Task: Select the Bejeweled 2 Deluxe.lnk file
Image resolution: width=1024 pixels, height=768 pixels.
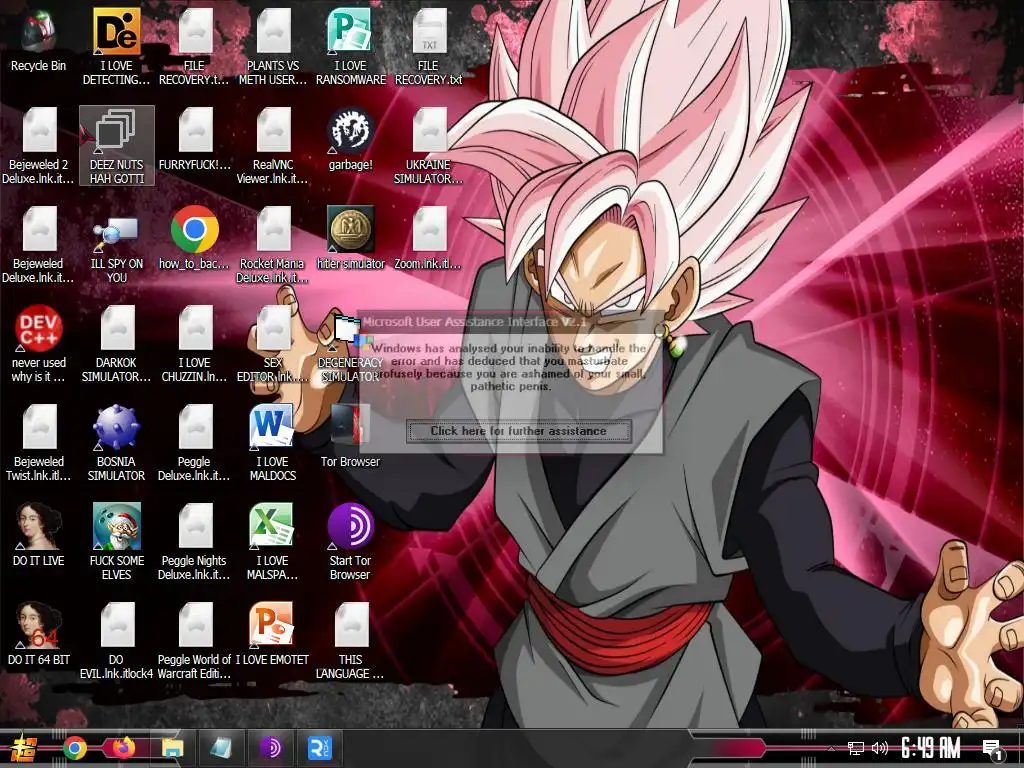Action: click(38, 146)
